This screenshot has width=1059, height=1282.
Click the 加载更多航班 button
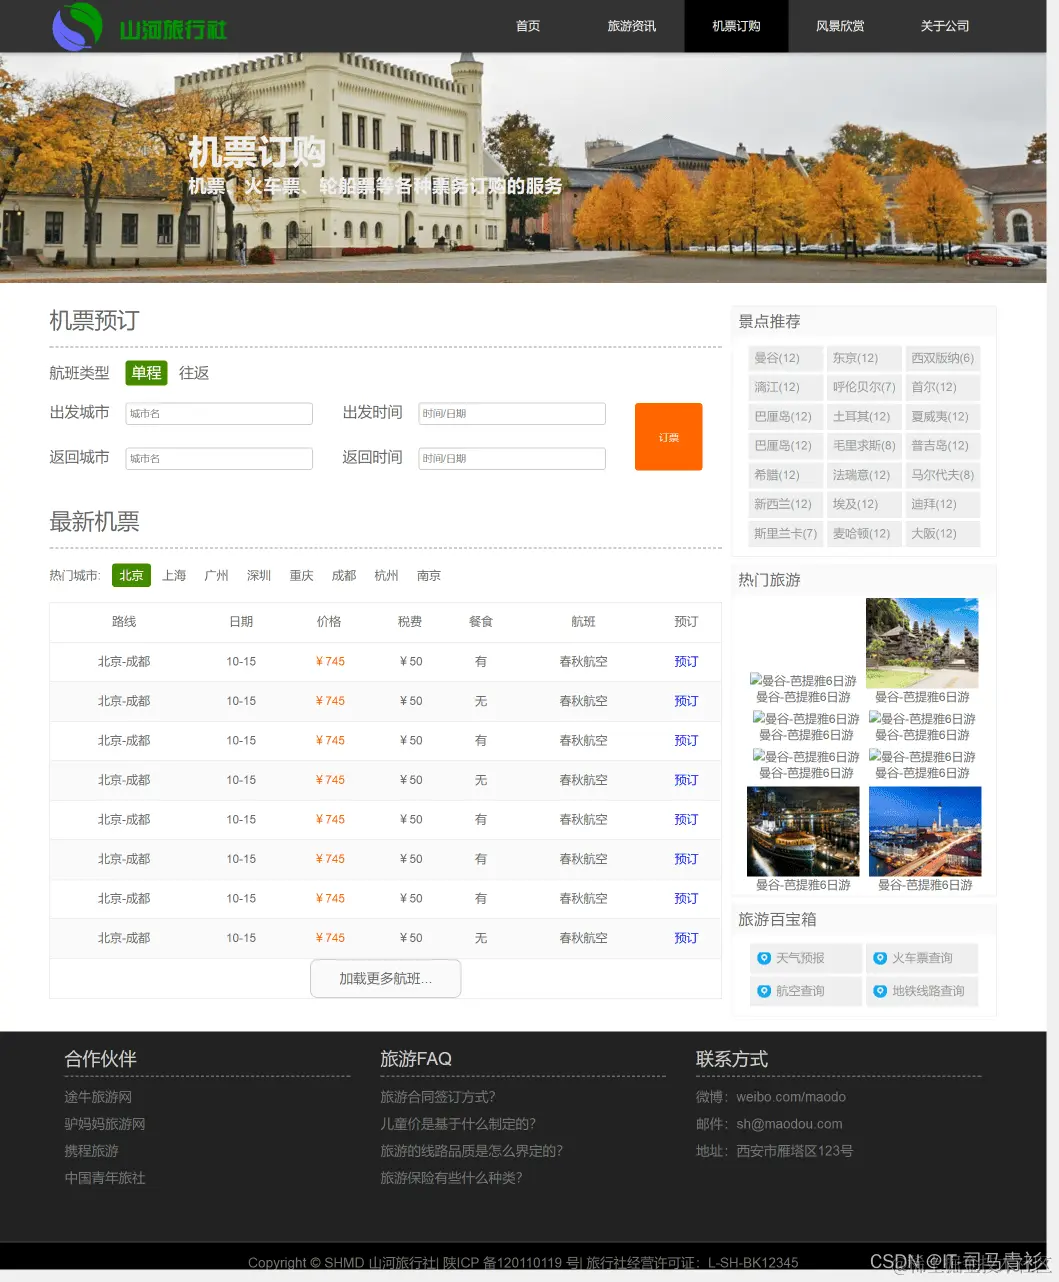pos(385,978)
